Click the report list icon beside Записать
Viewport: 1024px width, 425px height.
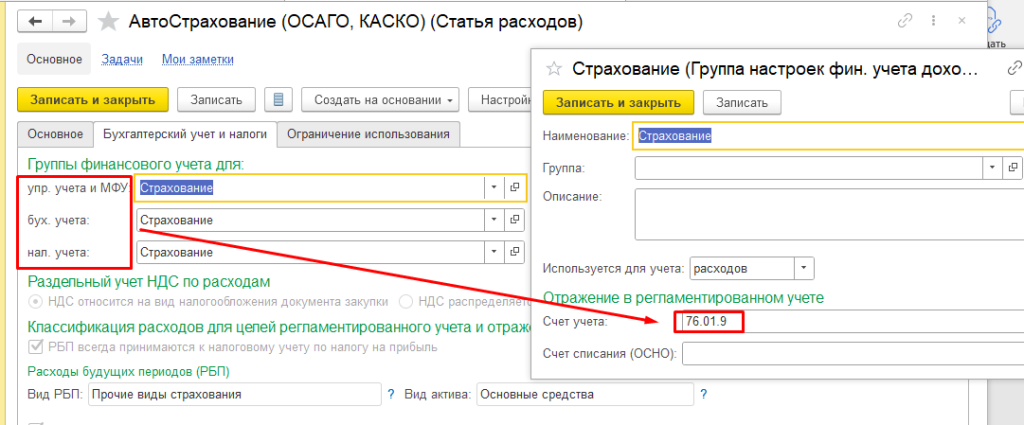(277, 100)
